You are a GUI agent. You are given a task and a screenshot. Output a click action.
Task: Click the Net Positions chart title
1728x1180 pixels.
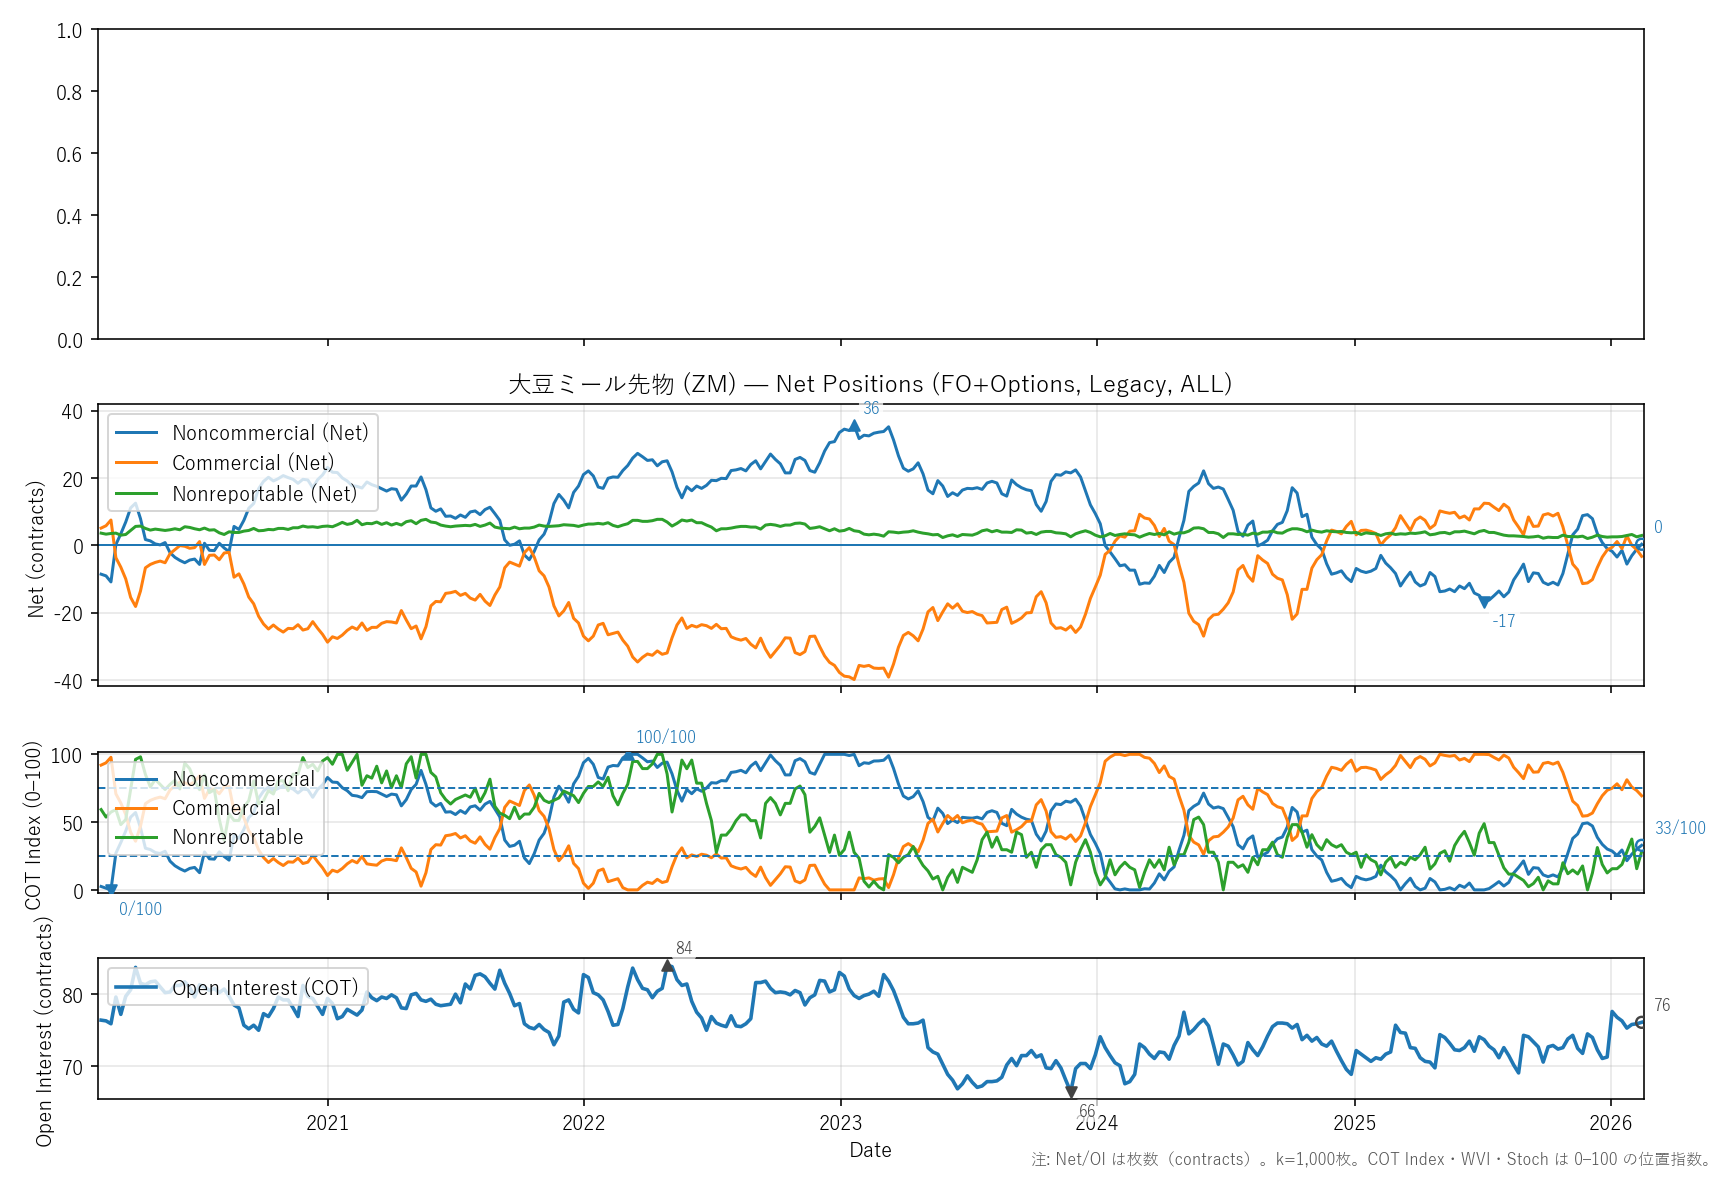[x=870, y=384]
